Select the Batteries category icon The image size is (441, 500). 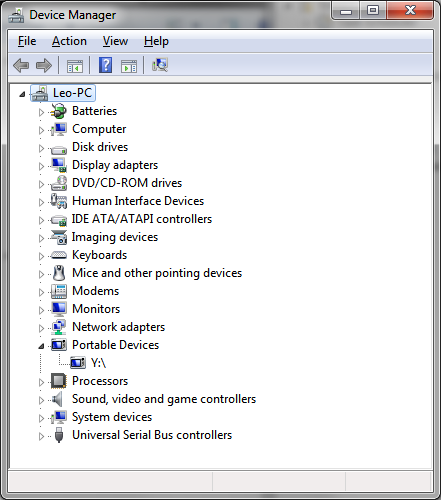pos(59,111)
